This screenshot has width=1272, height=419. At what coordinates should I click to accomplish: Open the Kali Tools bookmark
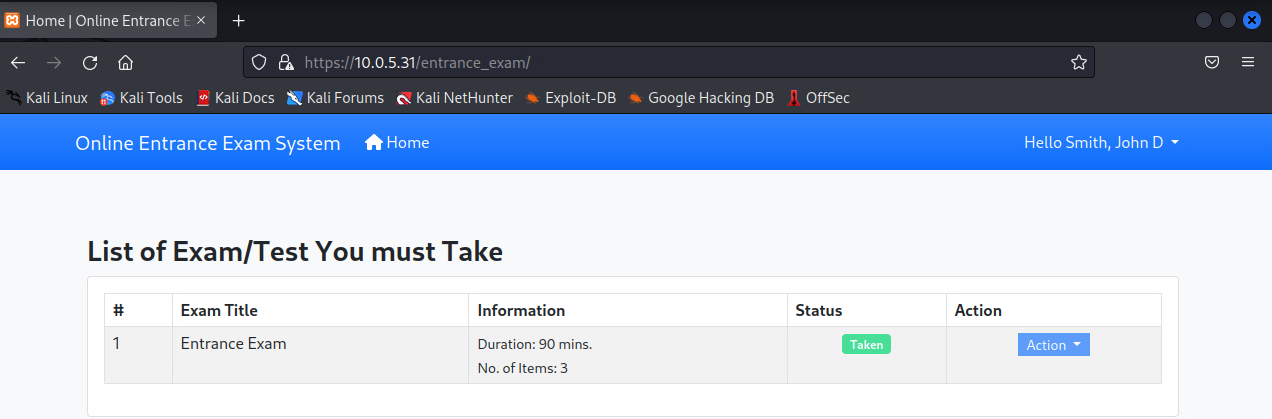click(141, 98)
